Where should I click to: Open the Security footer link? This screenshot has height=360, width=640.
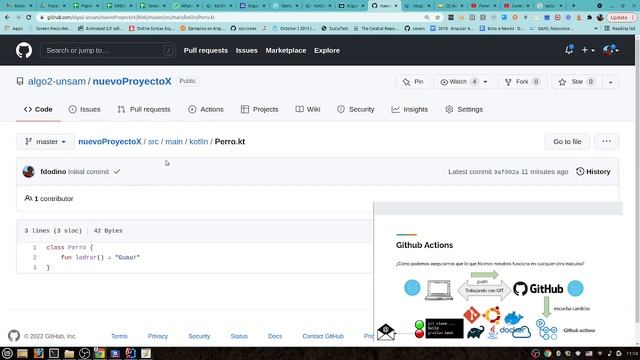pos(199,336)
